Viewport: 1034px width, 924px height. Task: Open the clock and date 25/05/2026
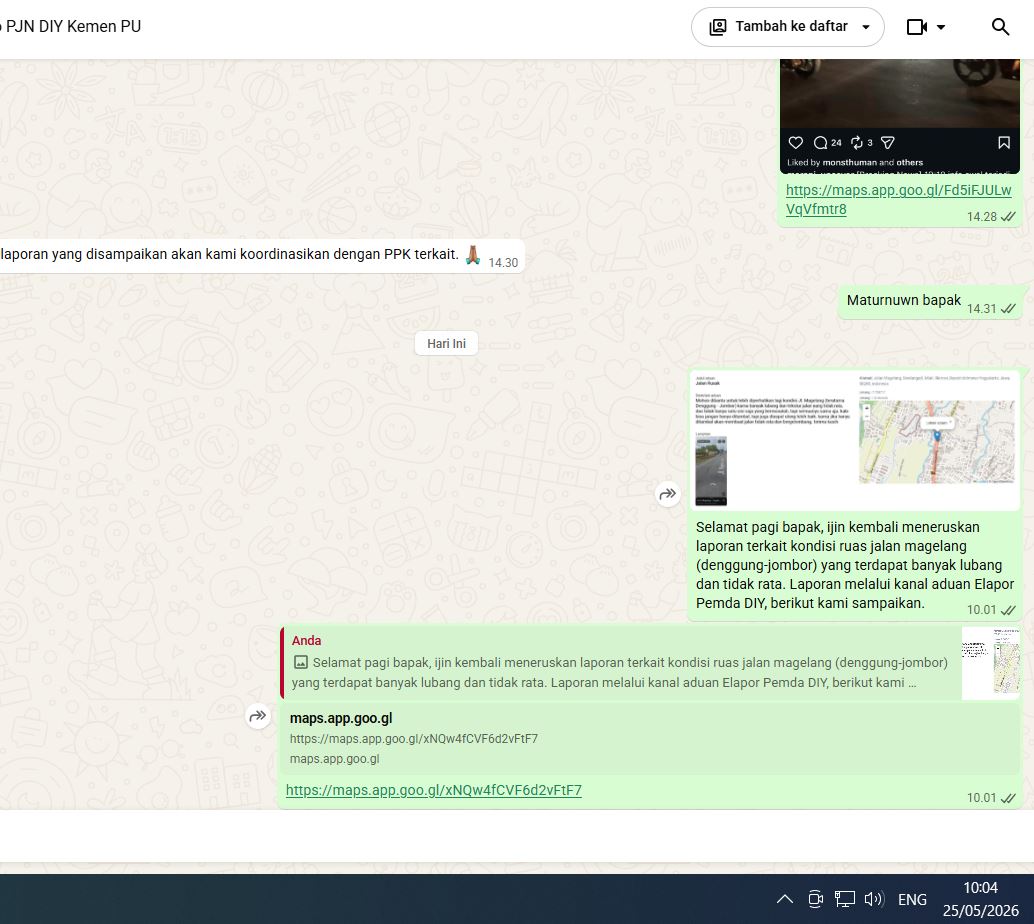981,899
